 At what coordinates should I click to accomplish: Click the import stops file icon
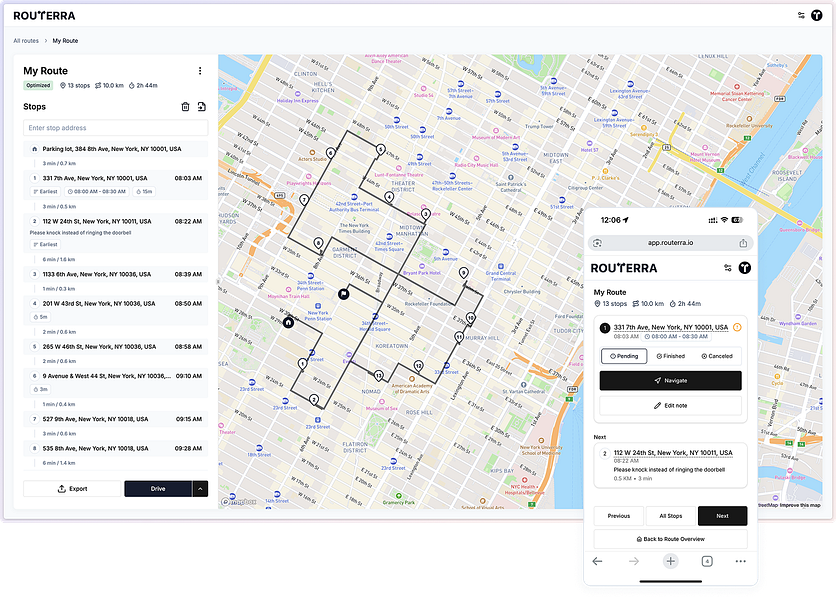202,107
